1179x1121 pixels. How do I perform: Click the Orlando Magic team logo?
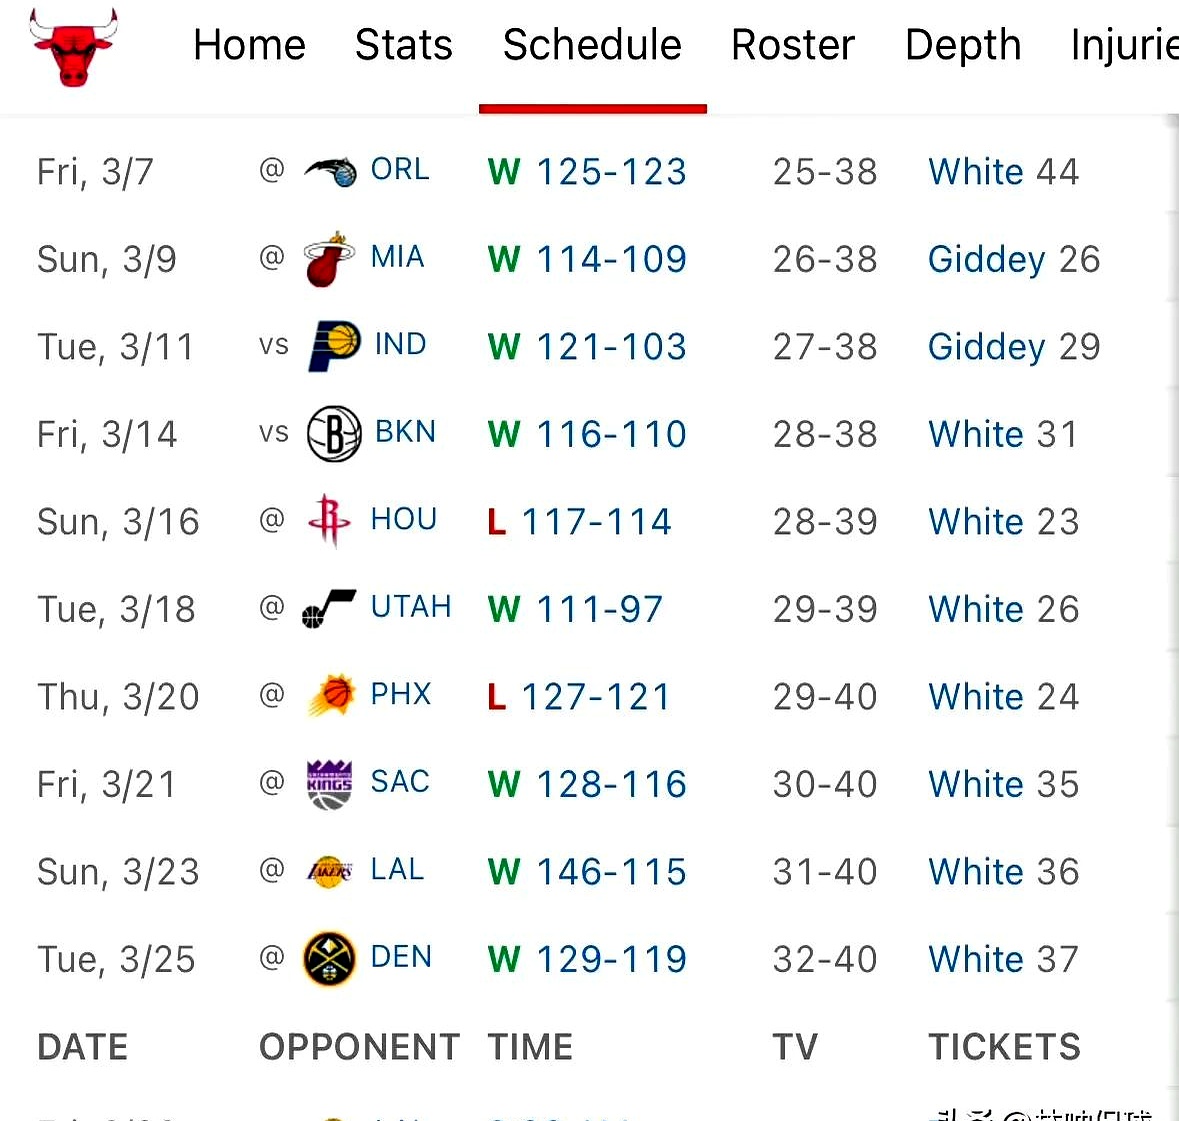330,172
